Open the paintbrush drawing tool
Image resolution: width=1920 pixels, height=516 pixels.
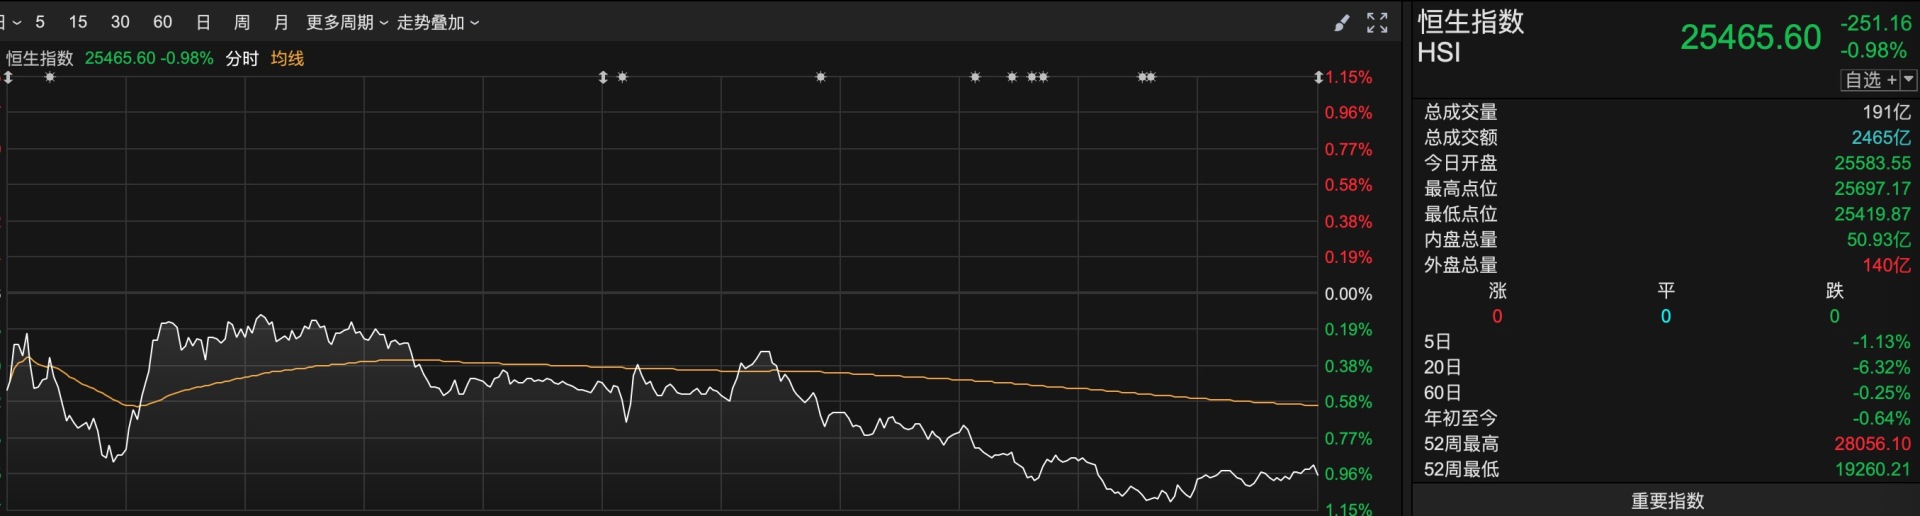[1342, 23]
